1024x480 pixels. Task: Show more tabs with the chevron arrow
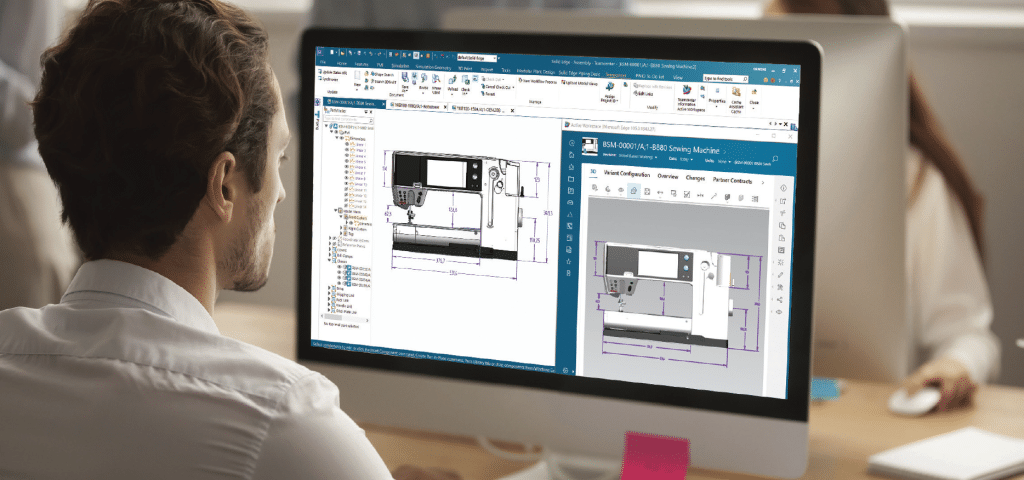763,183
